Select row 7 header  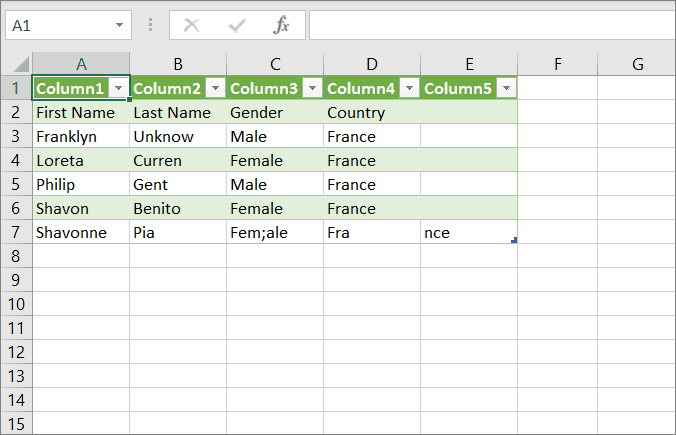[x=16, y=232]
